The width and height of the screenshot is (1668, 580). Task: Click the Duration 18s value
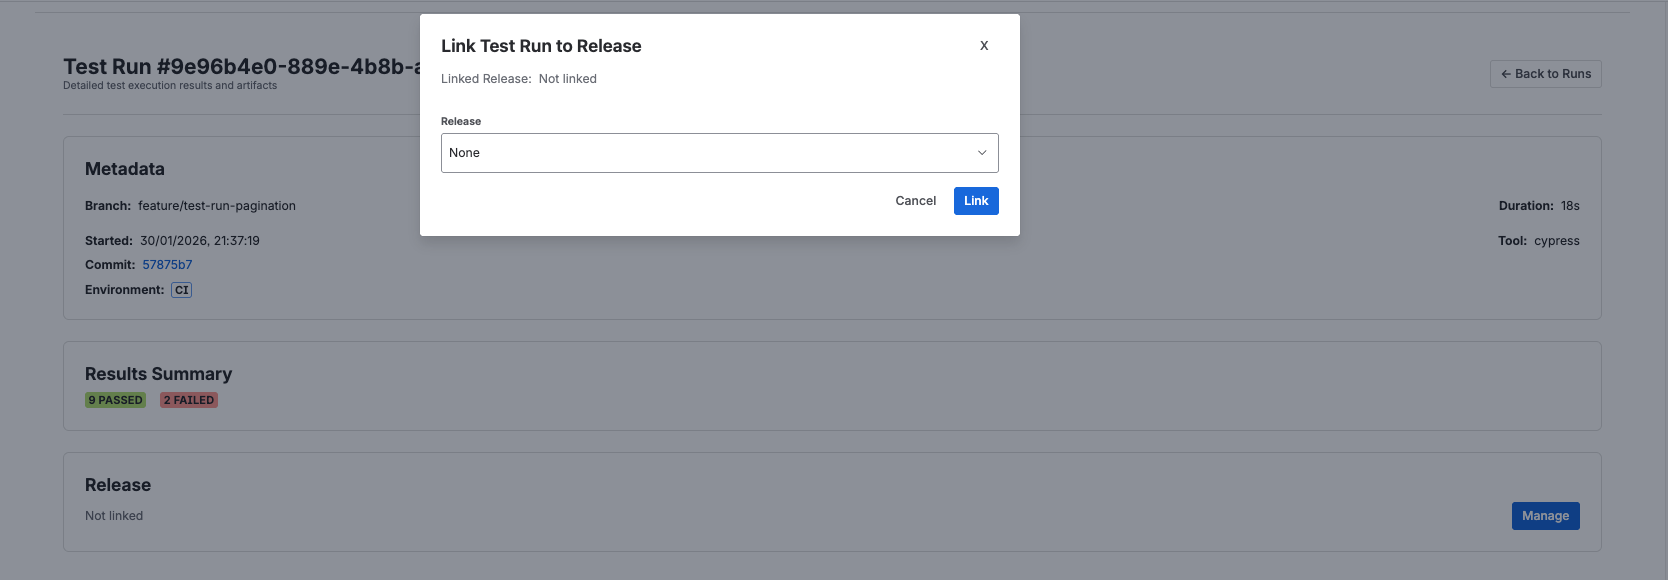point(1570,206)
